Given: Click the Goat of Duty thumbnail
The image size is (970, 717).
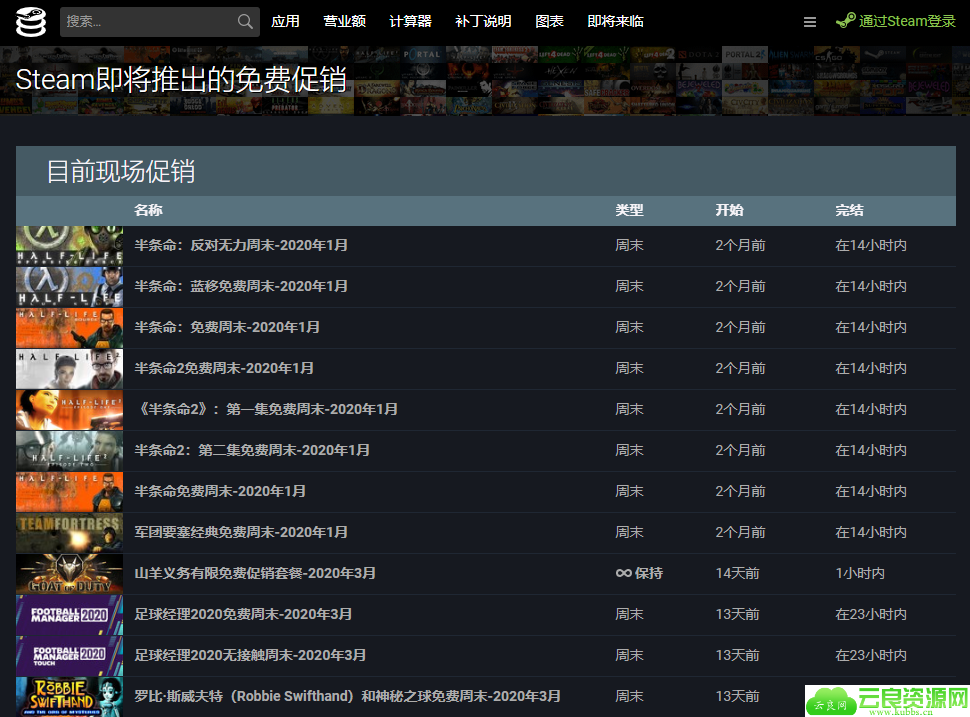Looking at the screenshot, I should coord(70,573).
